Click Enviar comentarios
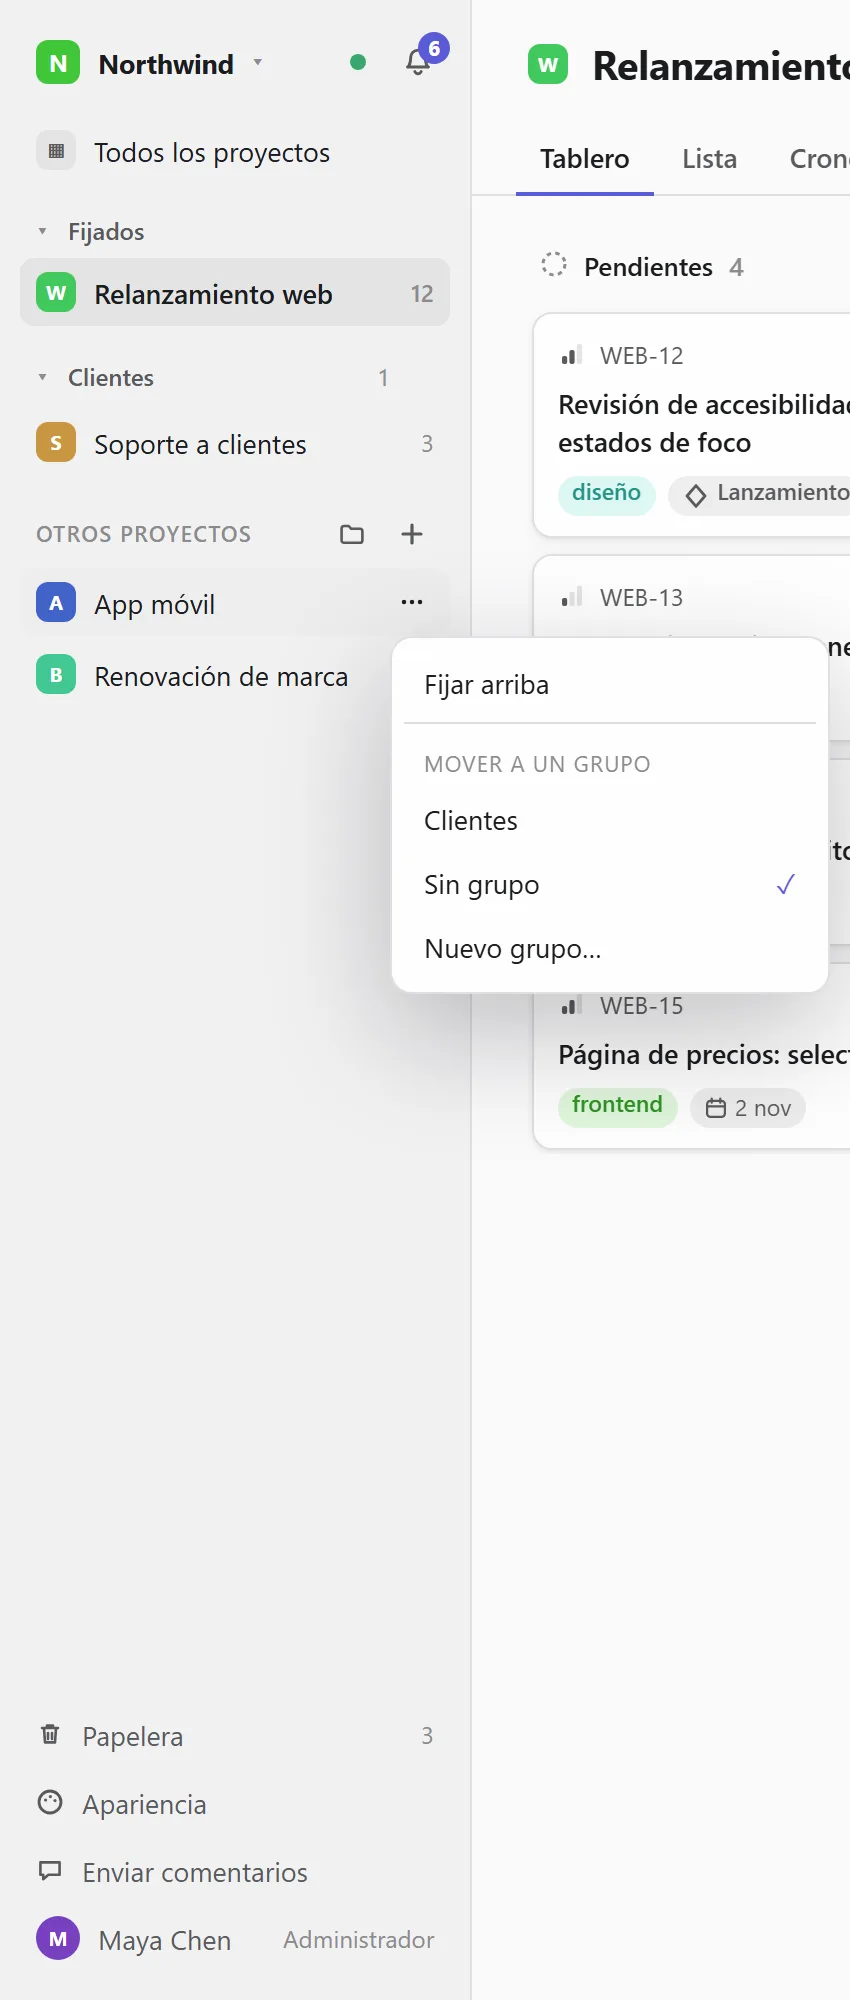 [x=235, y=1872]
